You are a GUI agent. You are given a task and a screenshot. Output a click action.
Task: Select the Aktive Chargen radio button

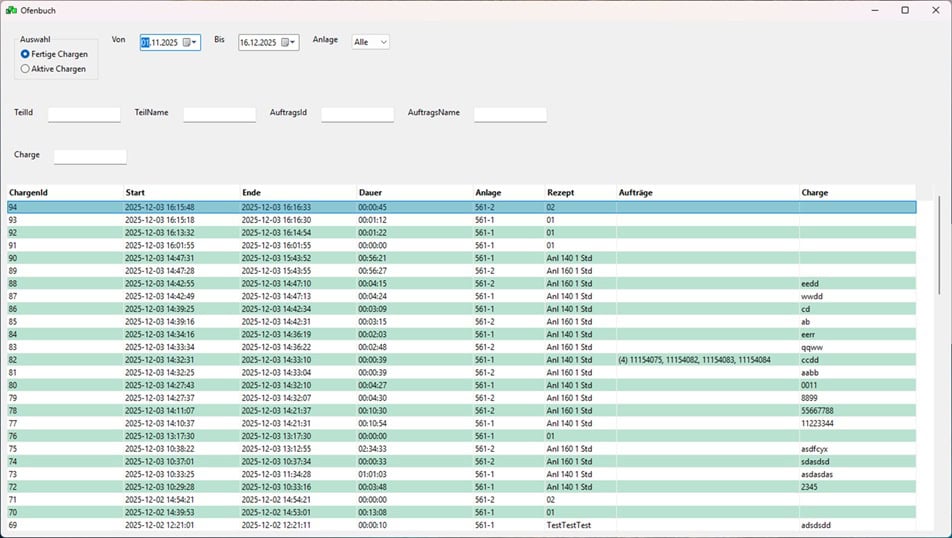pos(26,69)
